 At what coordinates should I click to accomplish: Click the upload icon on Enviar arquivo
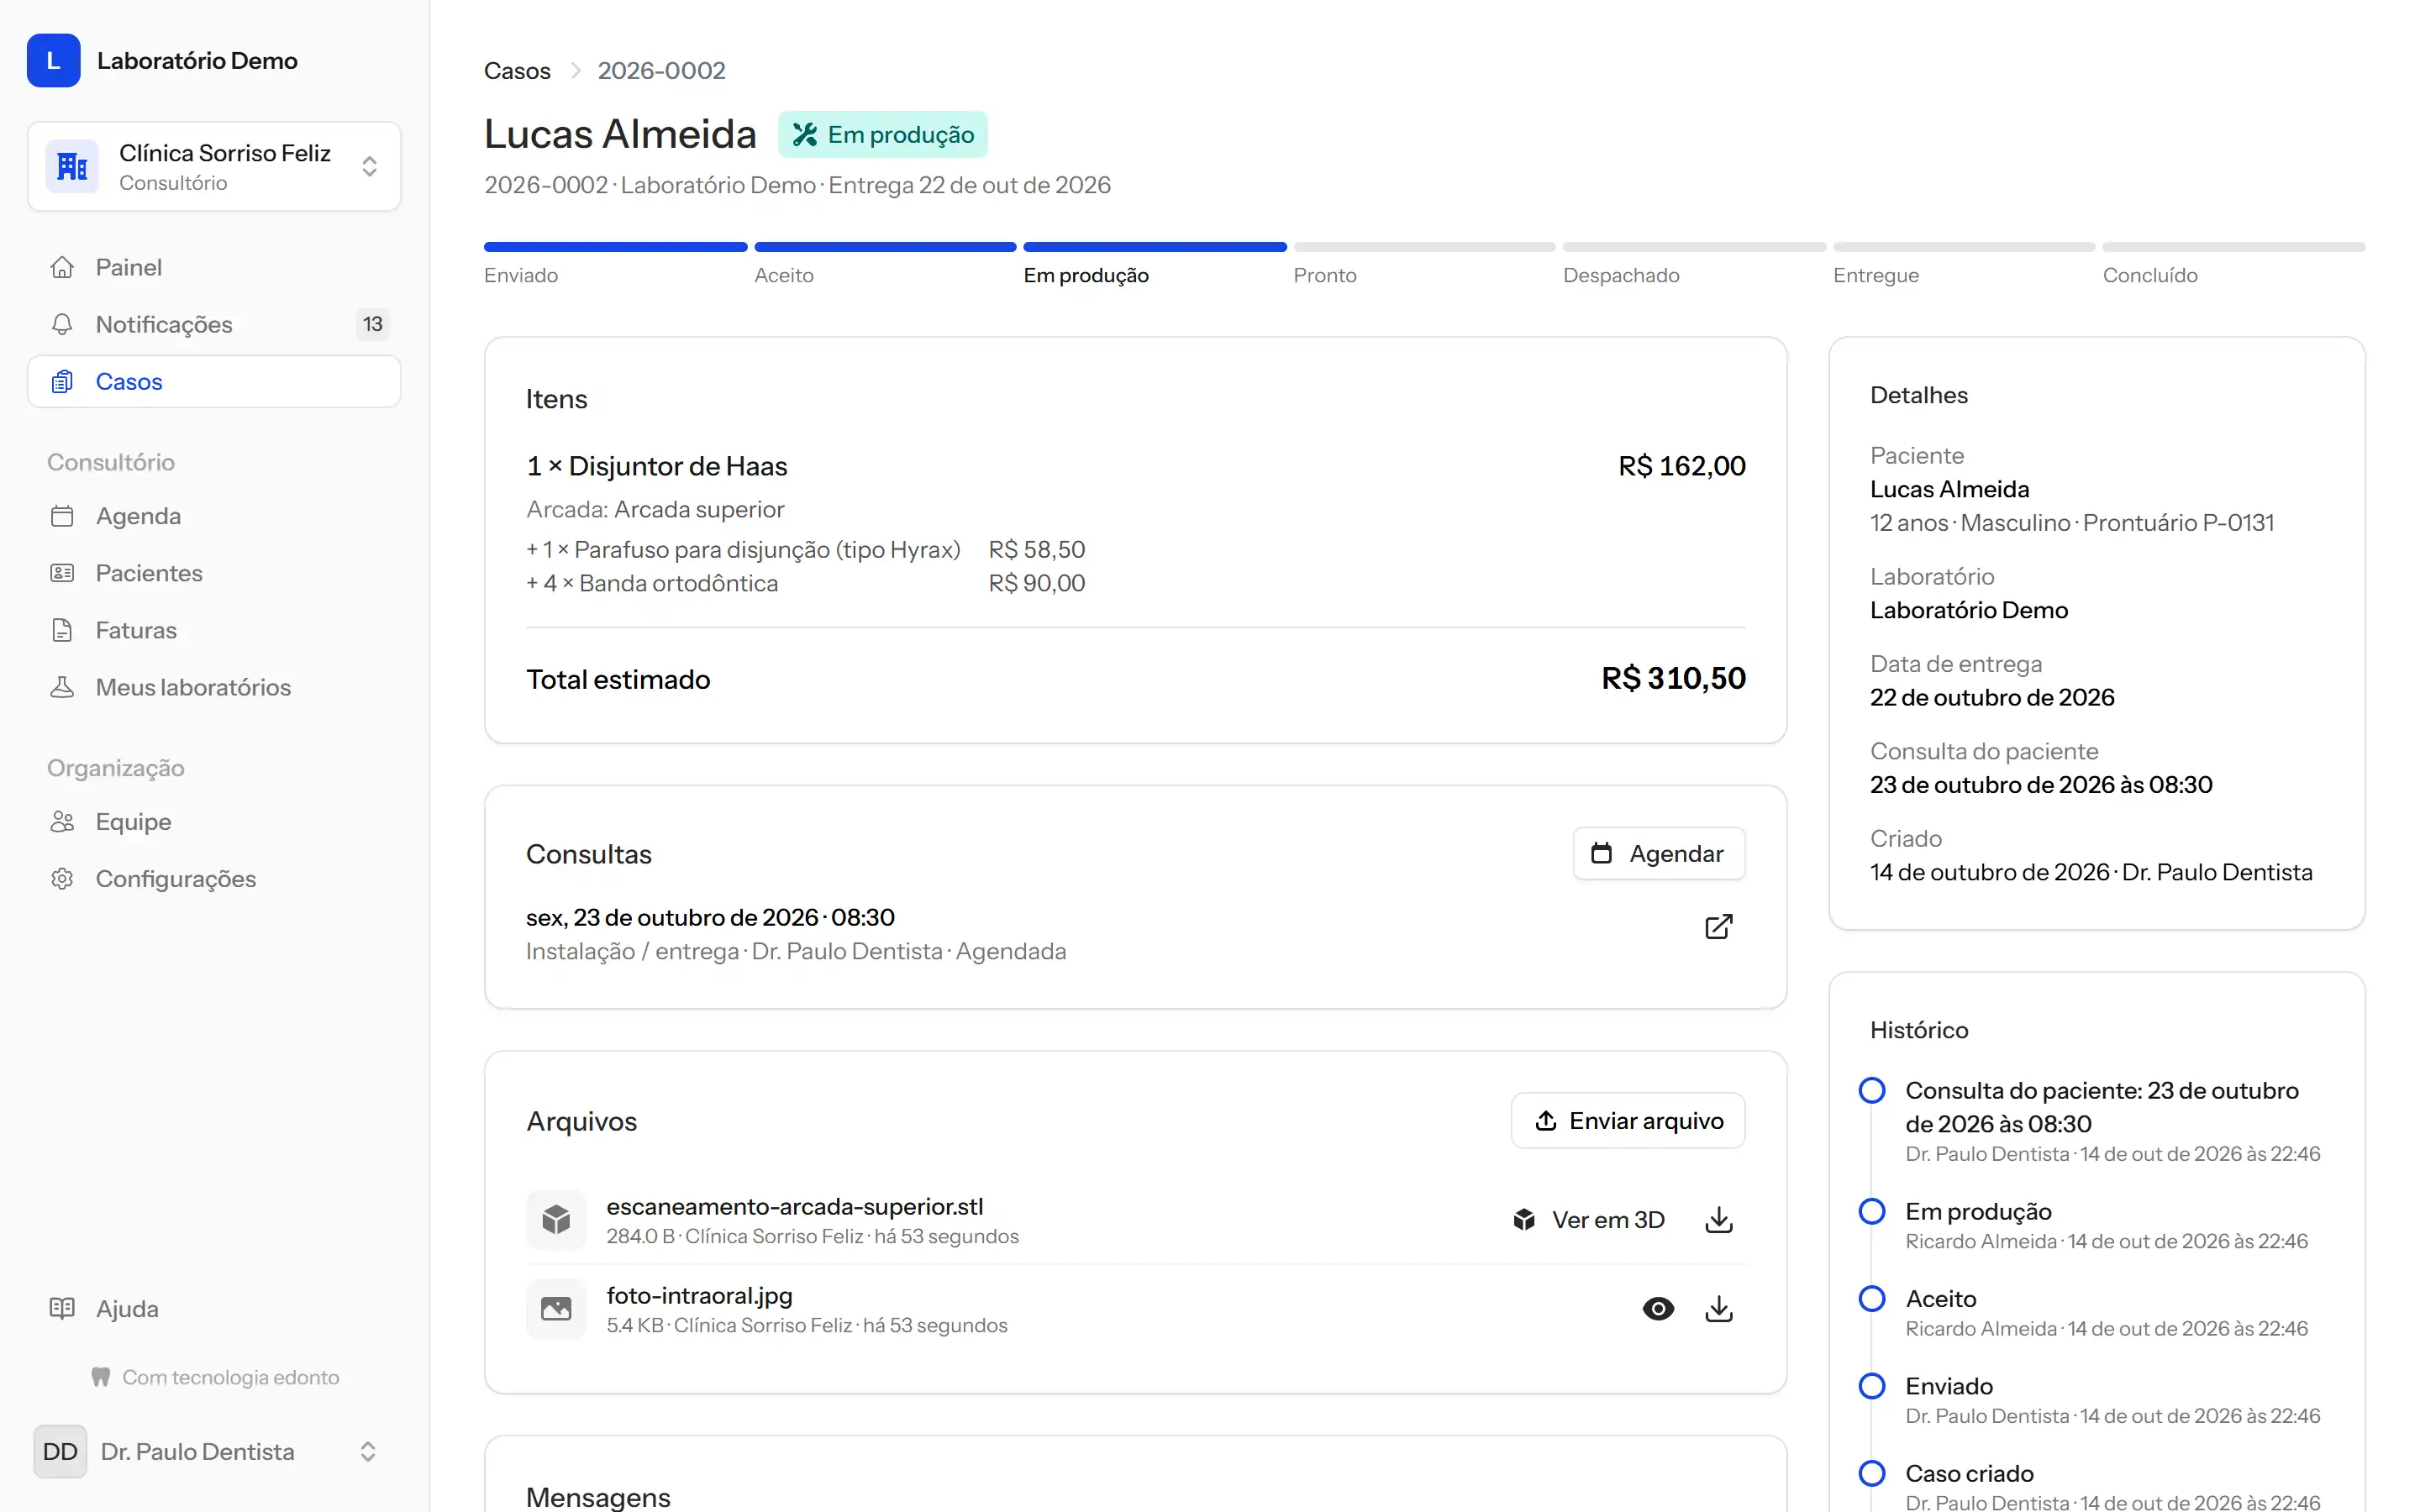tap(1546, 1120)
